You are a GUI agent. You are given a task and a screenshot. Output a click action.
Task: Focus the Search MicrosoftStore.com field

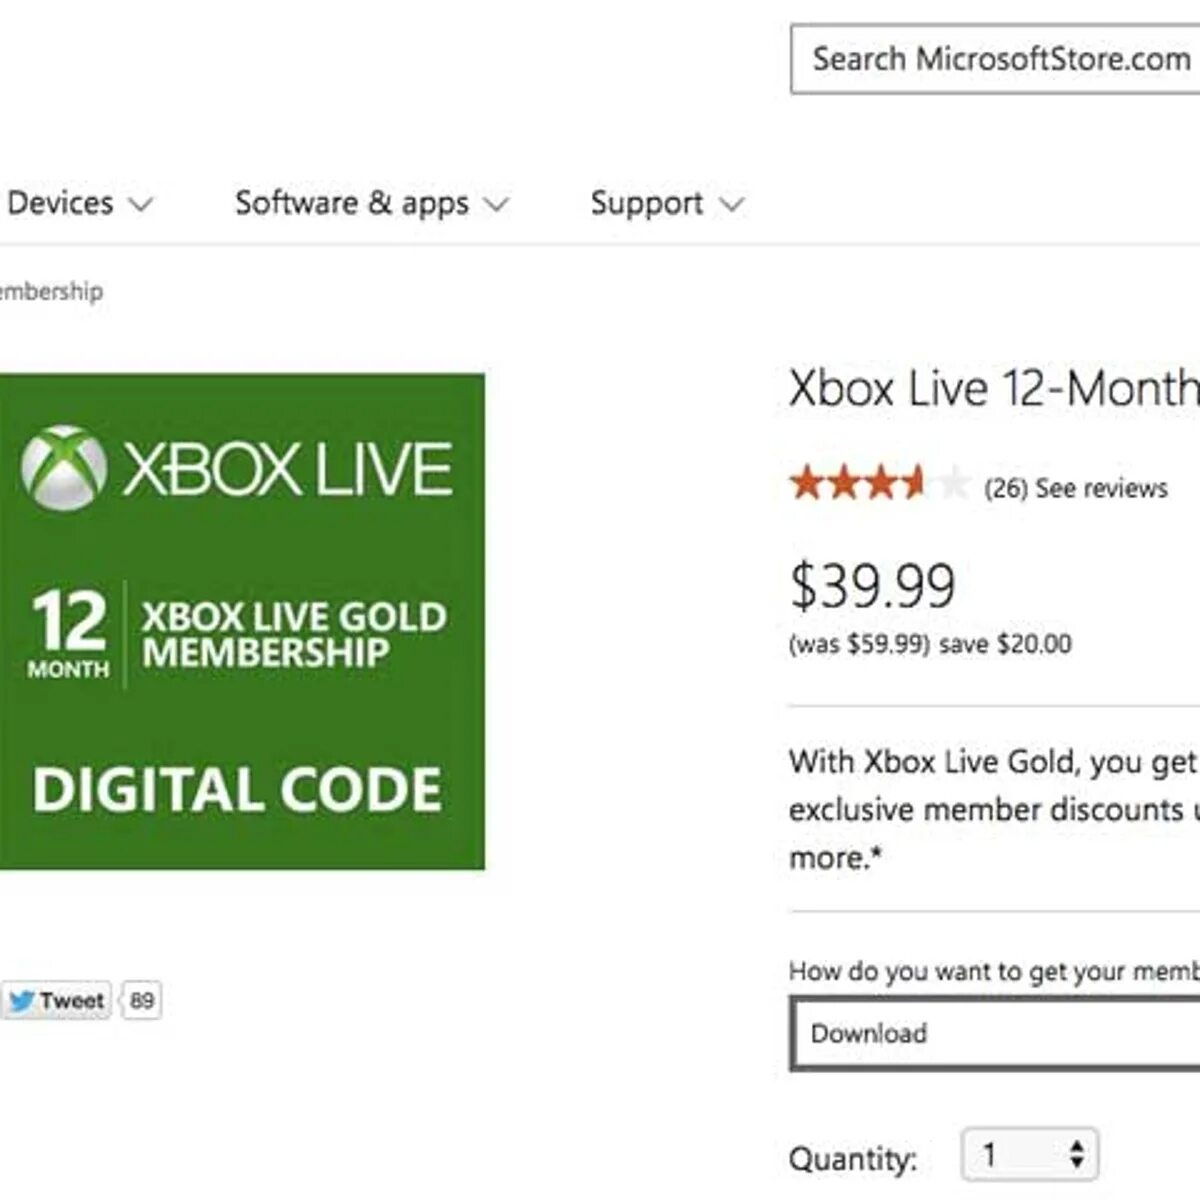(x=995, y=59)
